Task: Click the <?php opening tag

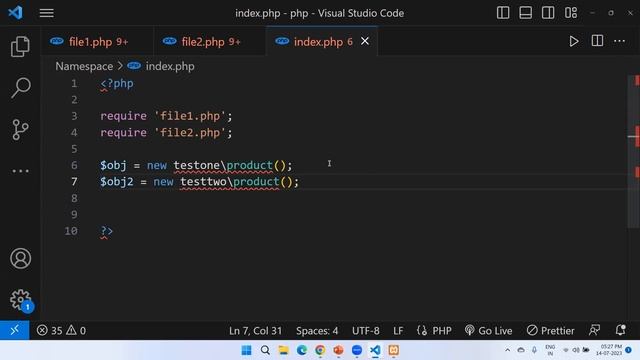Action: pos(117,83)
